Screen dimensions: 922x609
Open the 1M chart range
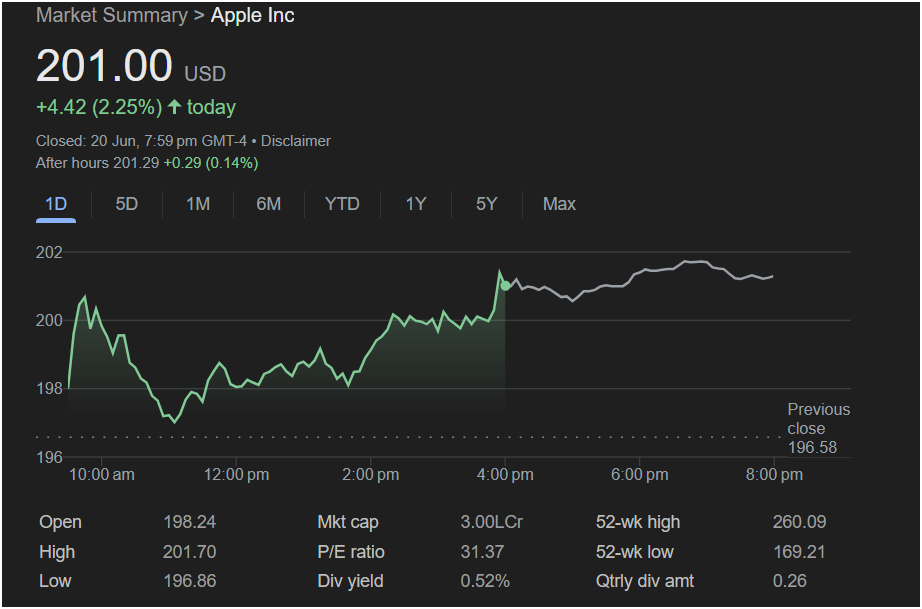(x=198, y=204)
